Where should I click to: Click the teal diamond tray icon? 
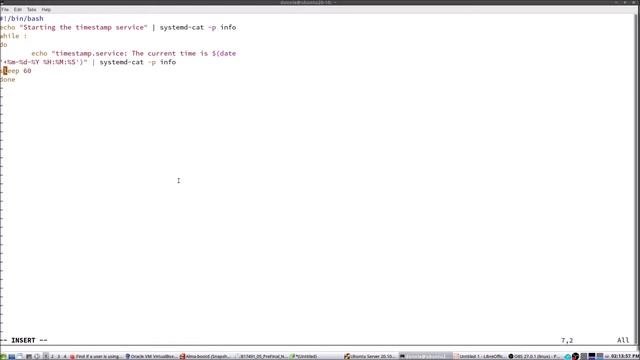pos(567,356)
